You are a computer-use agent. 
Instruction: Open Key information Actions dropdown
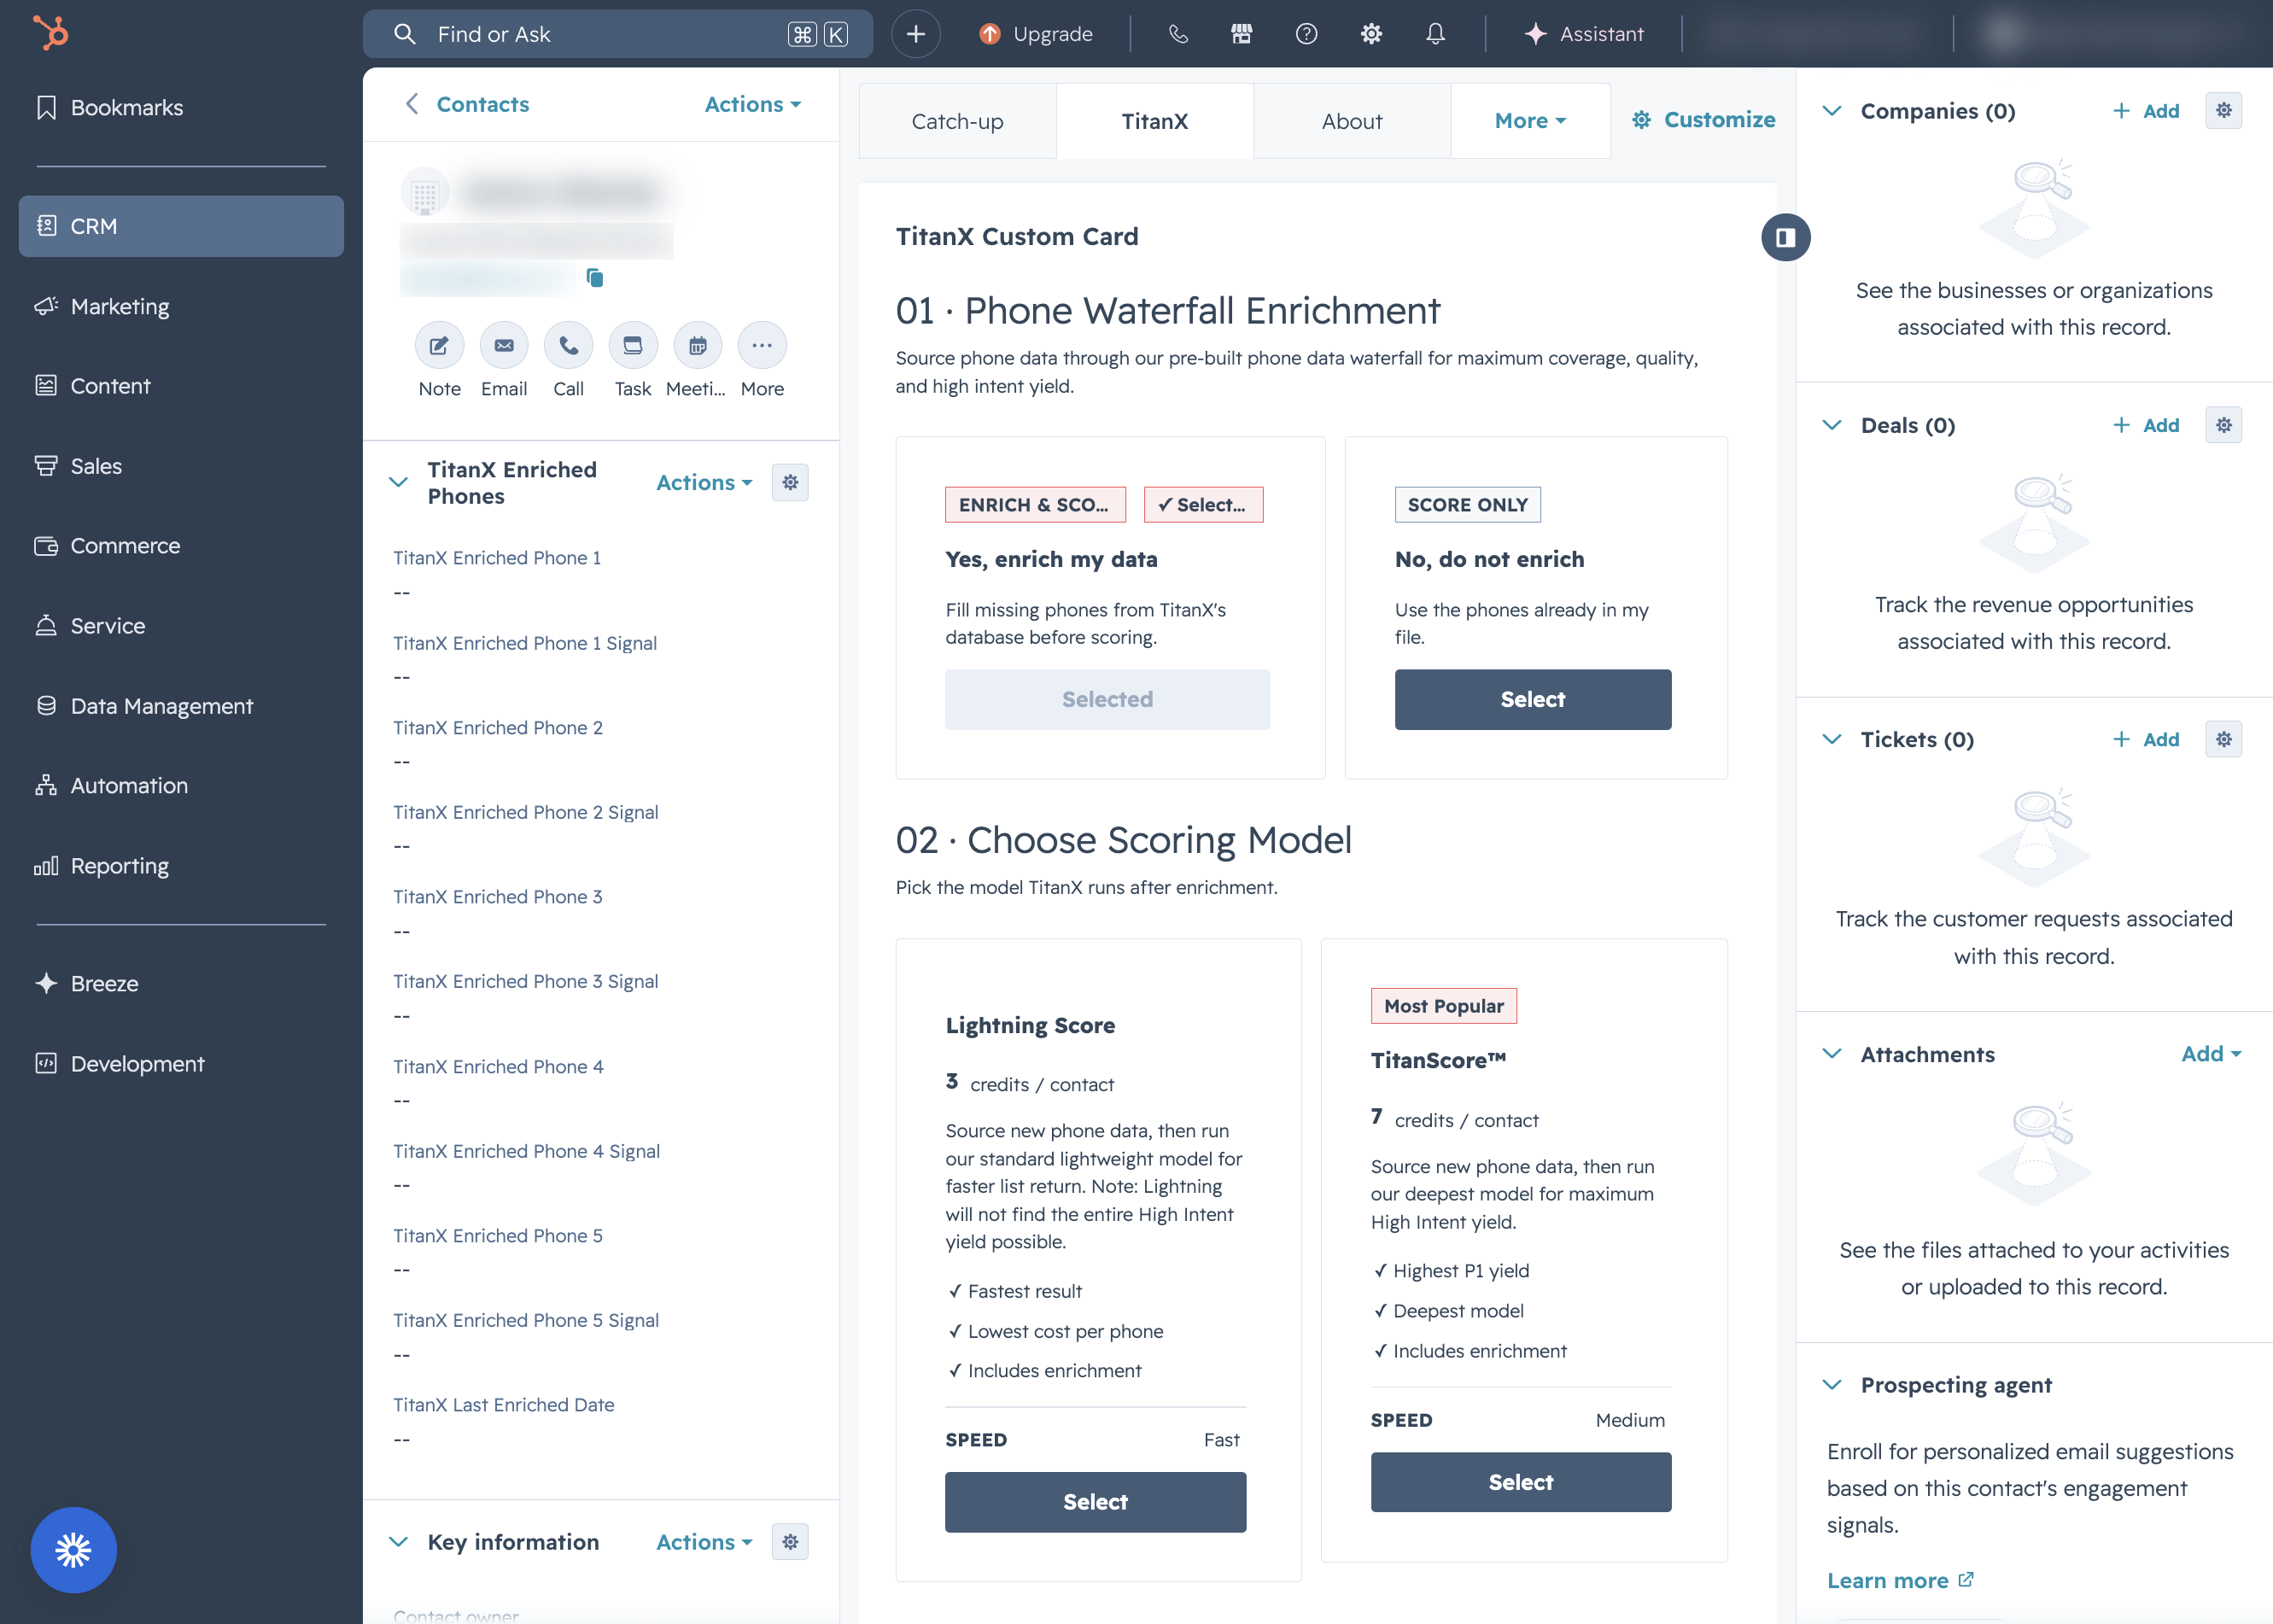click(704, 1542)
